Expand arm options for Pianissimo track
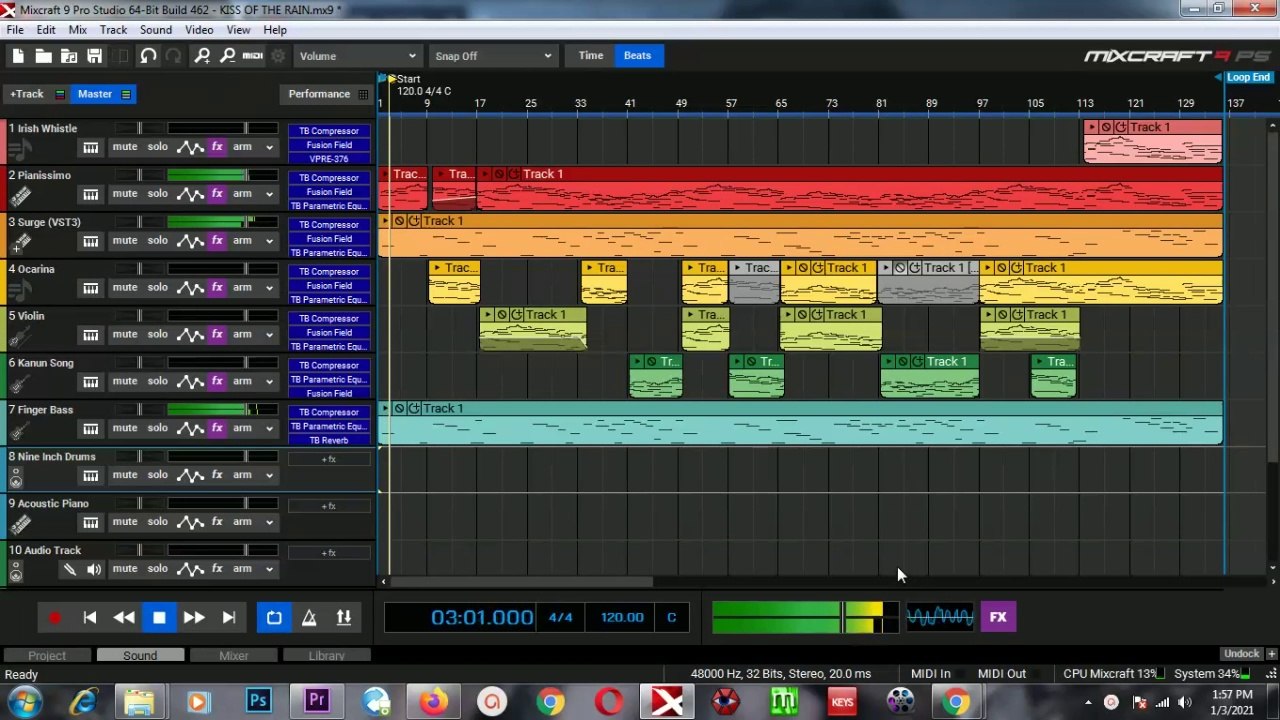This screenshot has width=1280, height=720. tap(269, 195)
